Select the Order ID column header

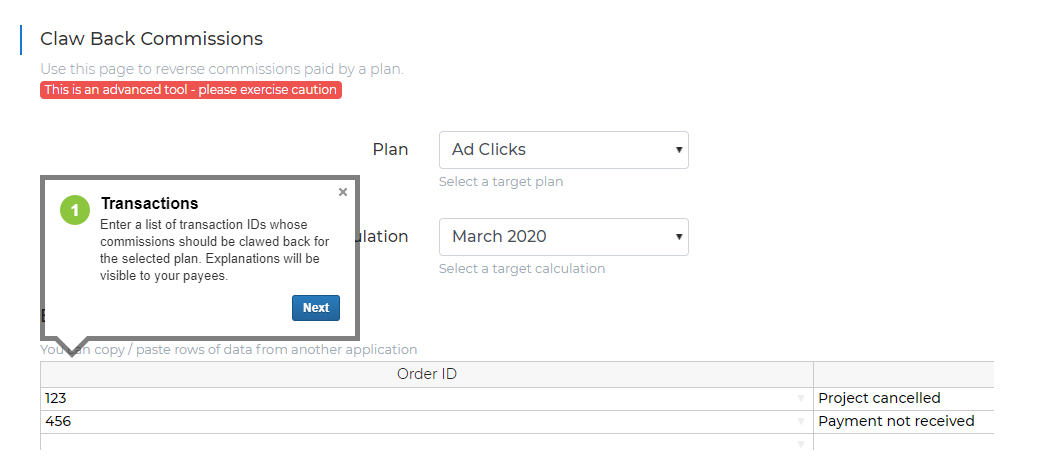(426, 374)
